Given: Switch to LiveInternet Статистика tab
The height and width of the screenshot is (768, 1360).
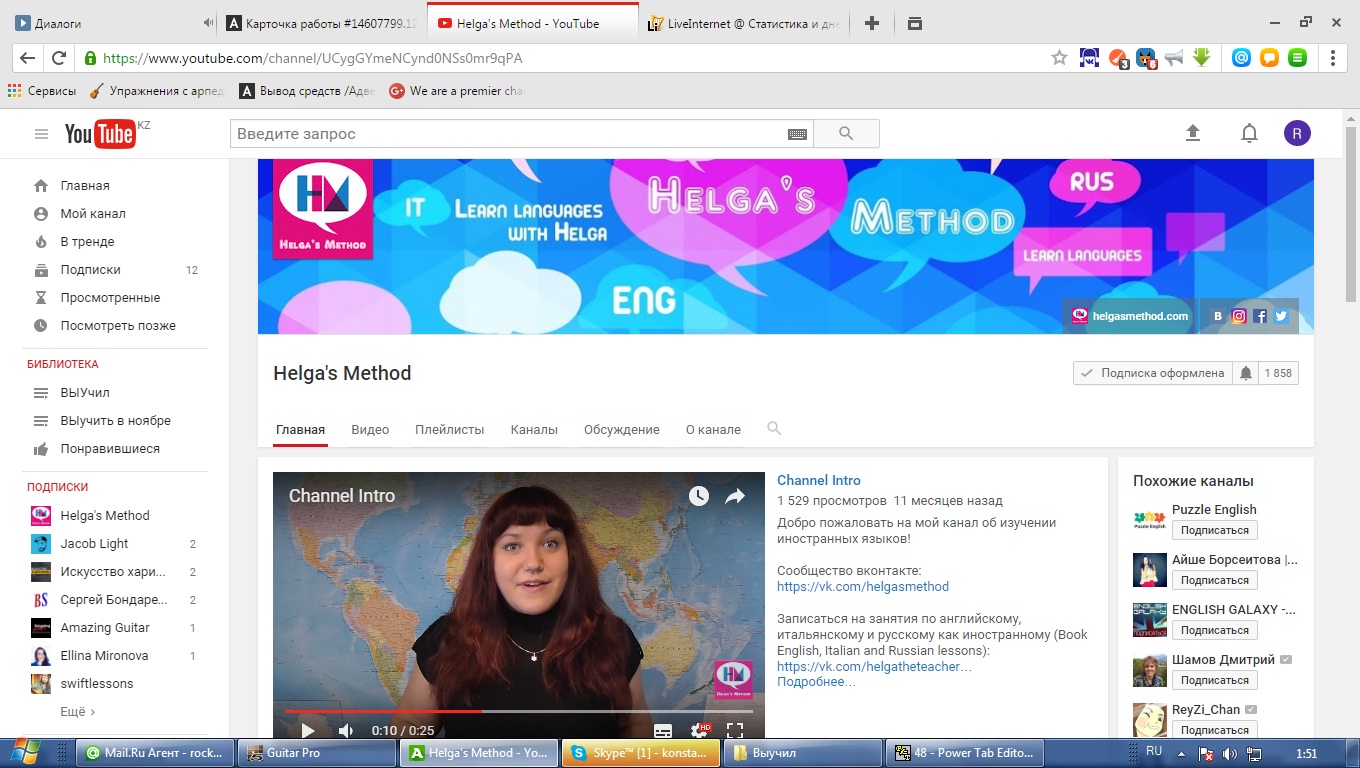Looking at the screenshot, I should 743,23.
